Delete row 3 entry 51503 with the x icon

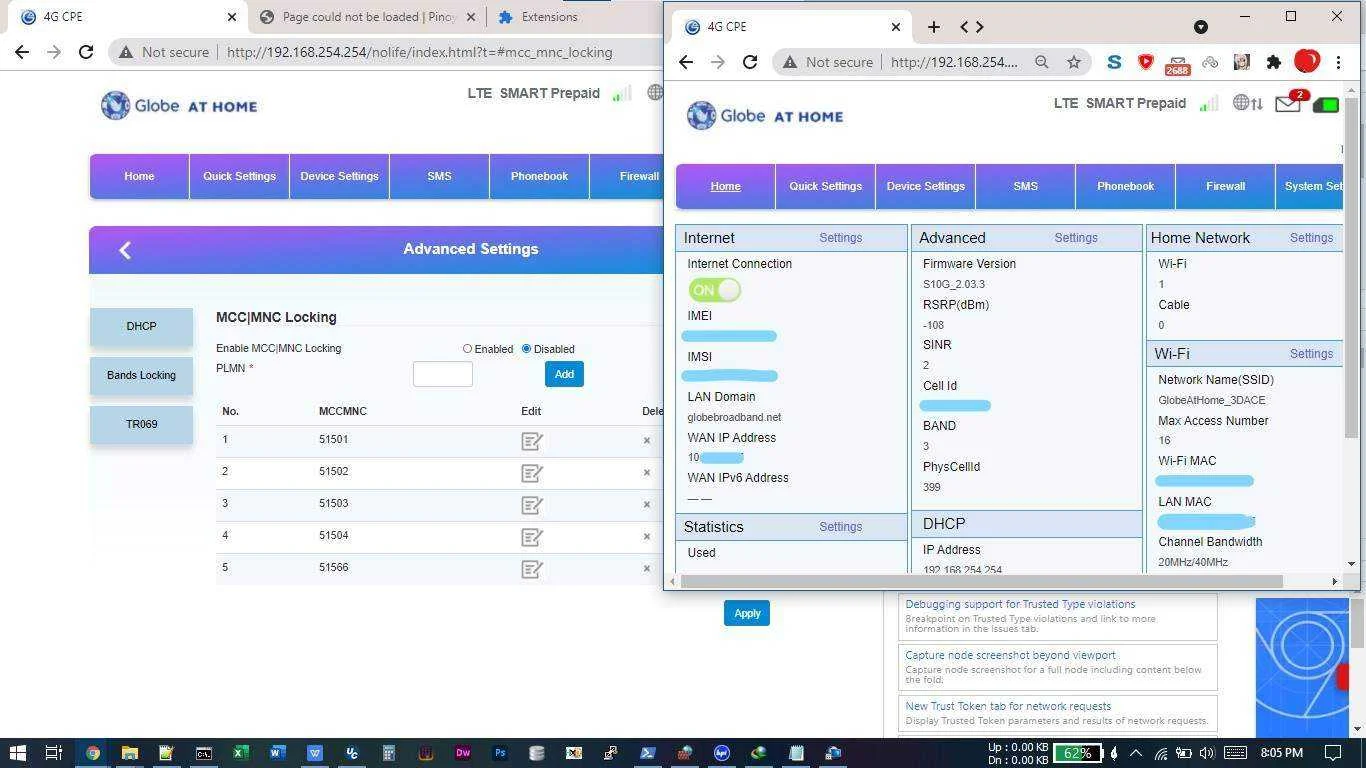[x=647, y=504]
